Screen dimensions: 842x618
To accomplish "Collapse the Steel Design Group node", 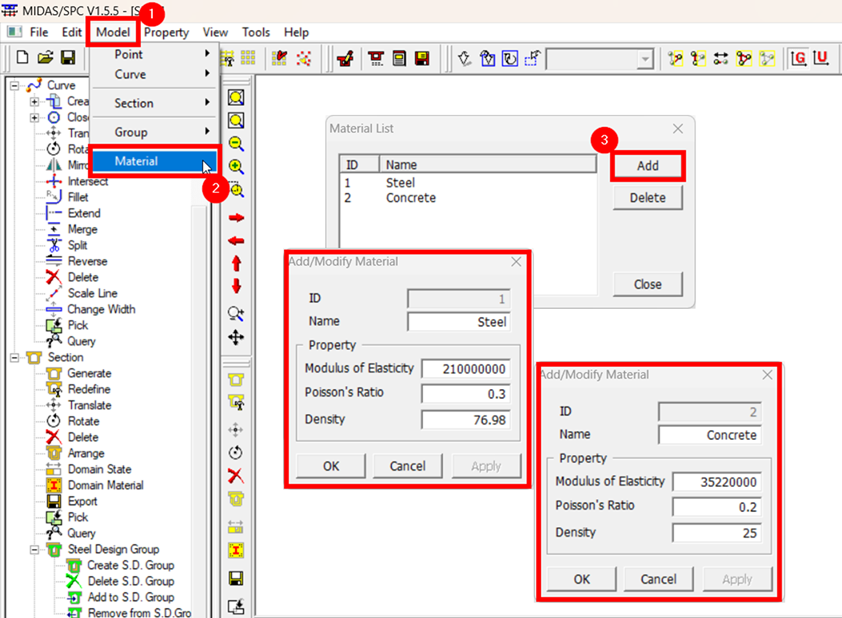I will (35, 549).
